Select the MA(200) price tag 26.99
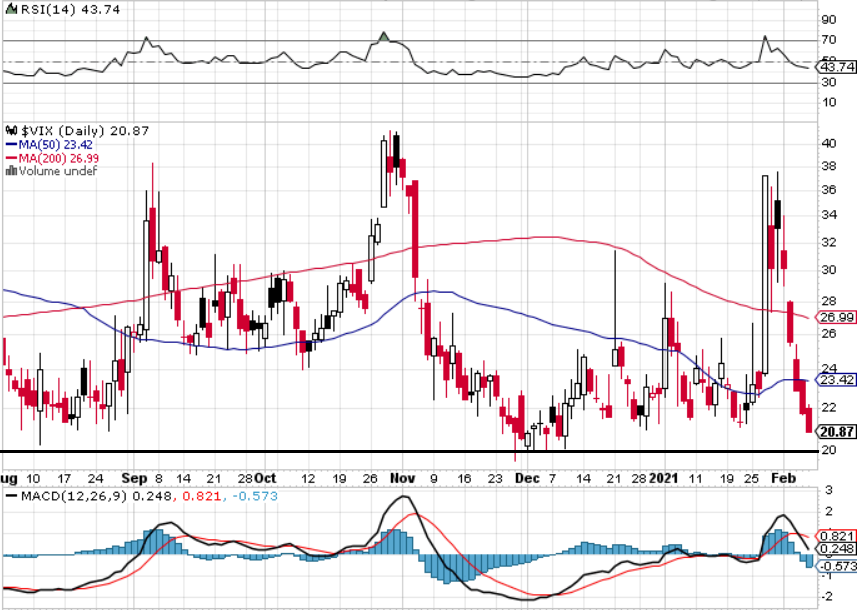This screenshot has height=610, width=864. 836,317
